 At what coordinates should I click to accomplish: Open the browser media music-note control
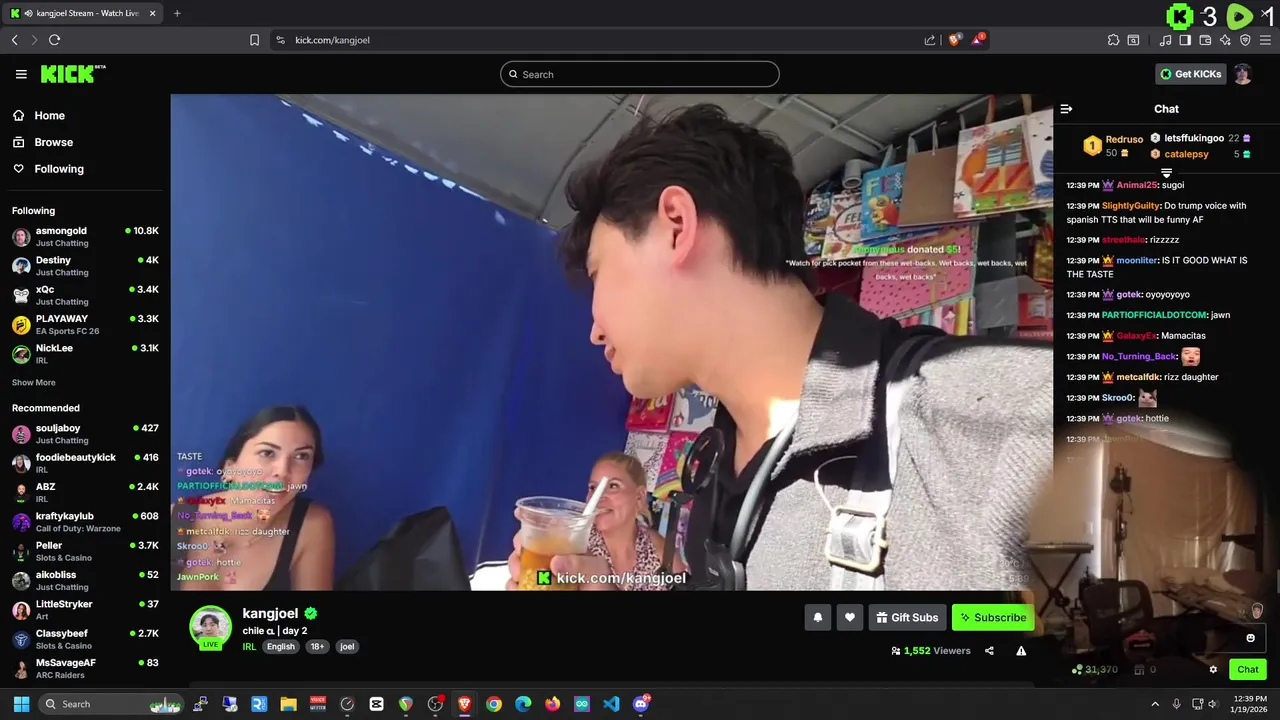[1165, 40]
